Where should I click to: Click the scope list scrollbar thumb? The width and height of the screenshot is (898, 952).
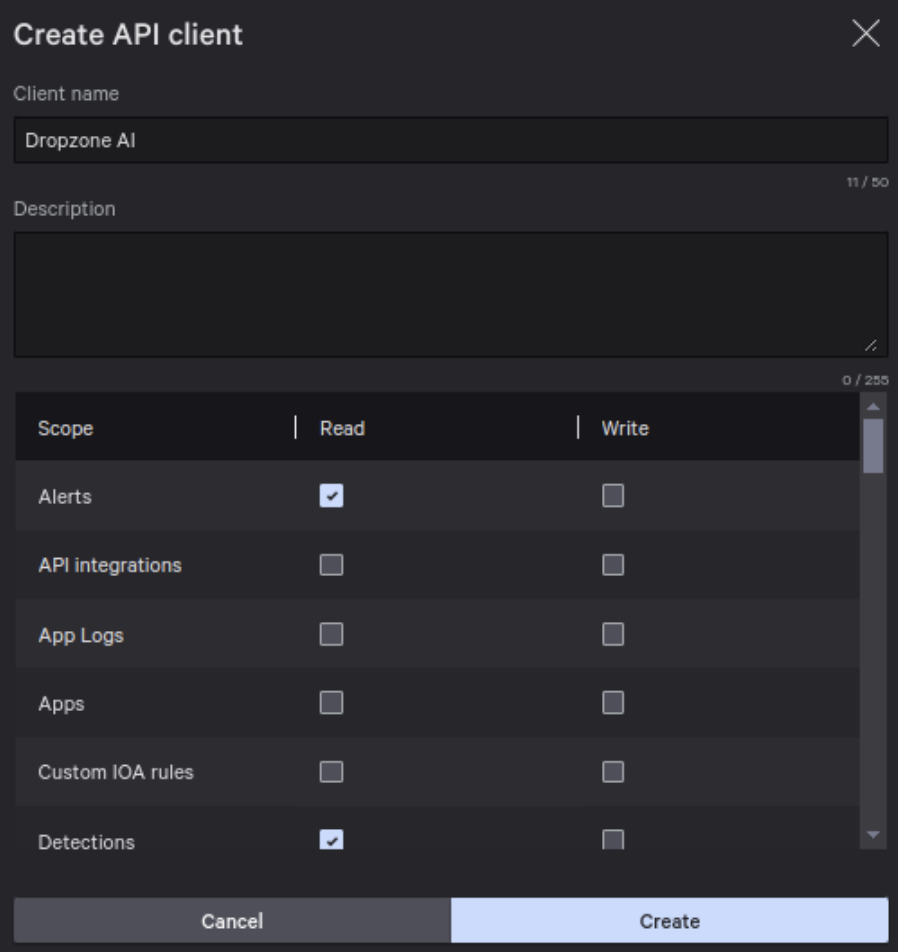point(873,445)
